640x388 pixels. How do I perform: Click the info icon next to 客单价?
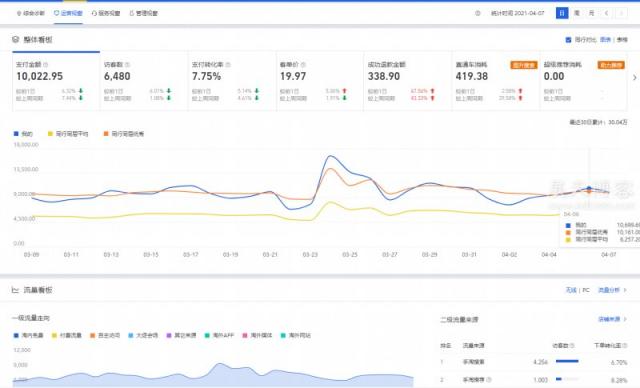[x=303, y=65]
